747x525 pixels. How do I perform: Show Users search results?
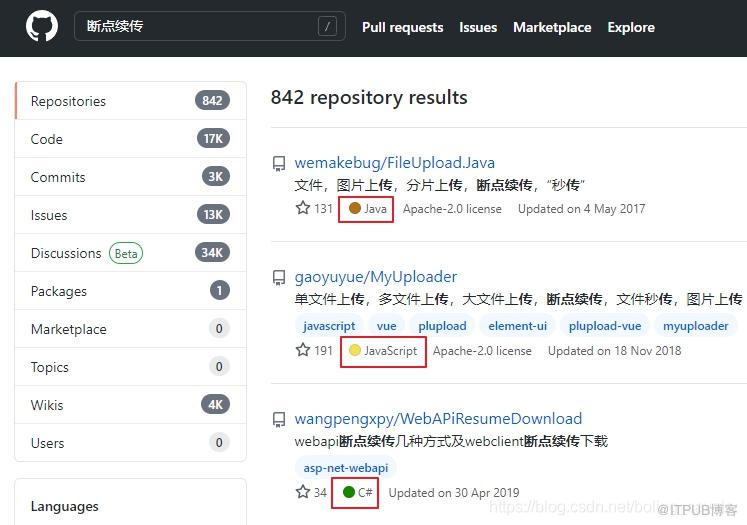coord(131,443)
